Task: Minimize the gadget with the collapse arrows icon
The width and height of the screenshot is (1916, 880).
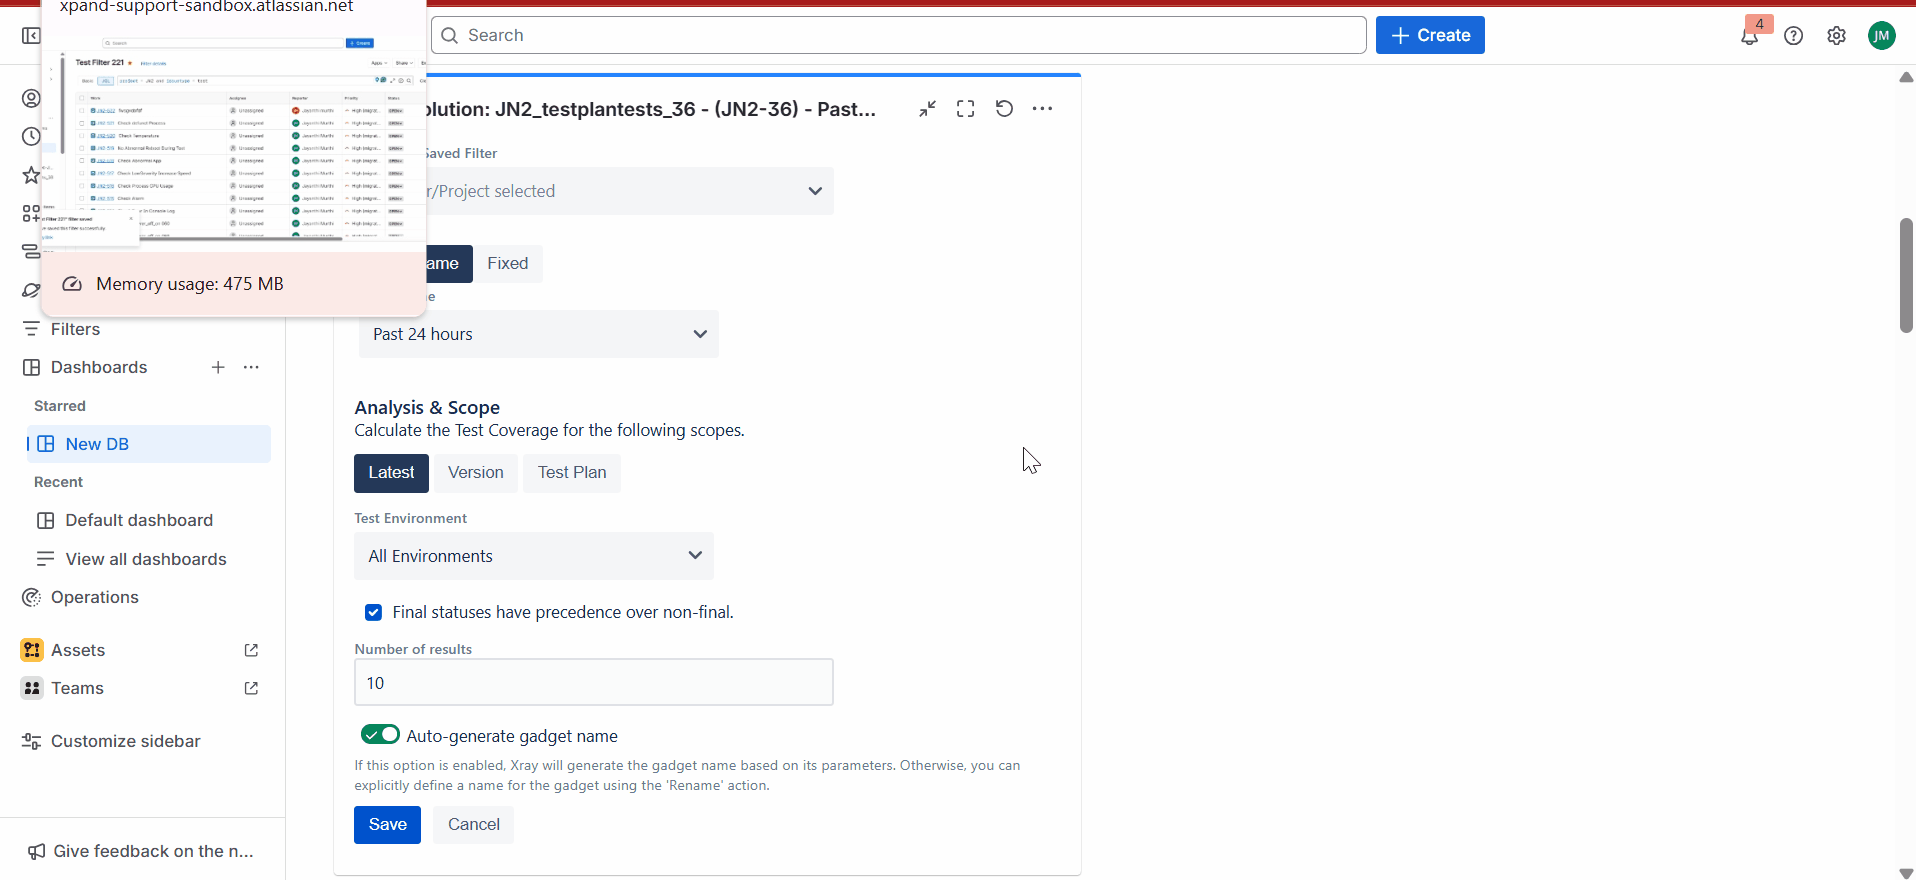Action: coord(927,109)
